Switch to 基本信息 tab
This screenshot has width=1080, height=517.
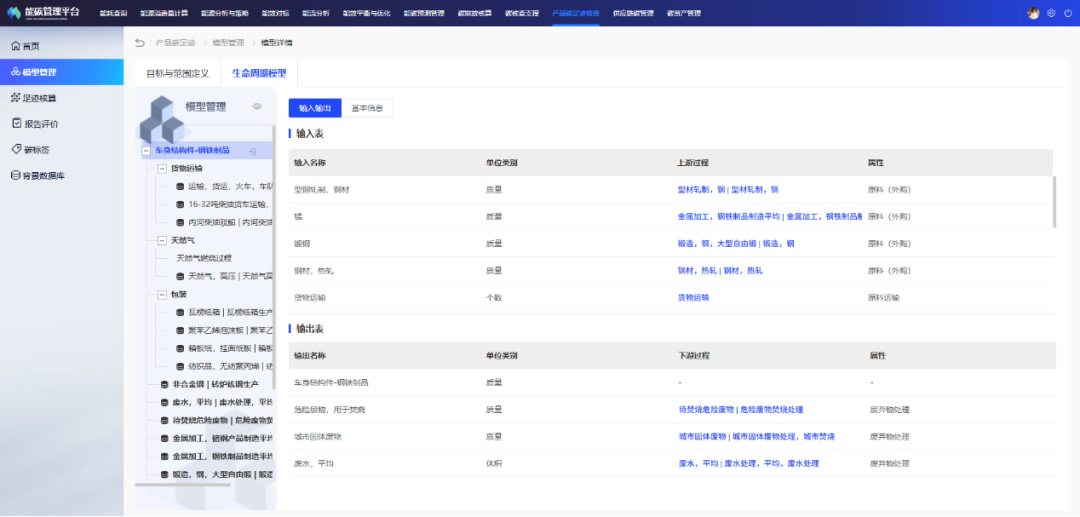coord(368,108)
